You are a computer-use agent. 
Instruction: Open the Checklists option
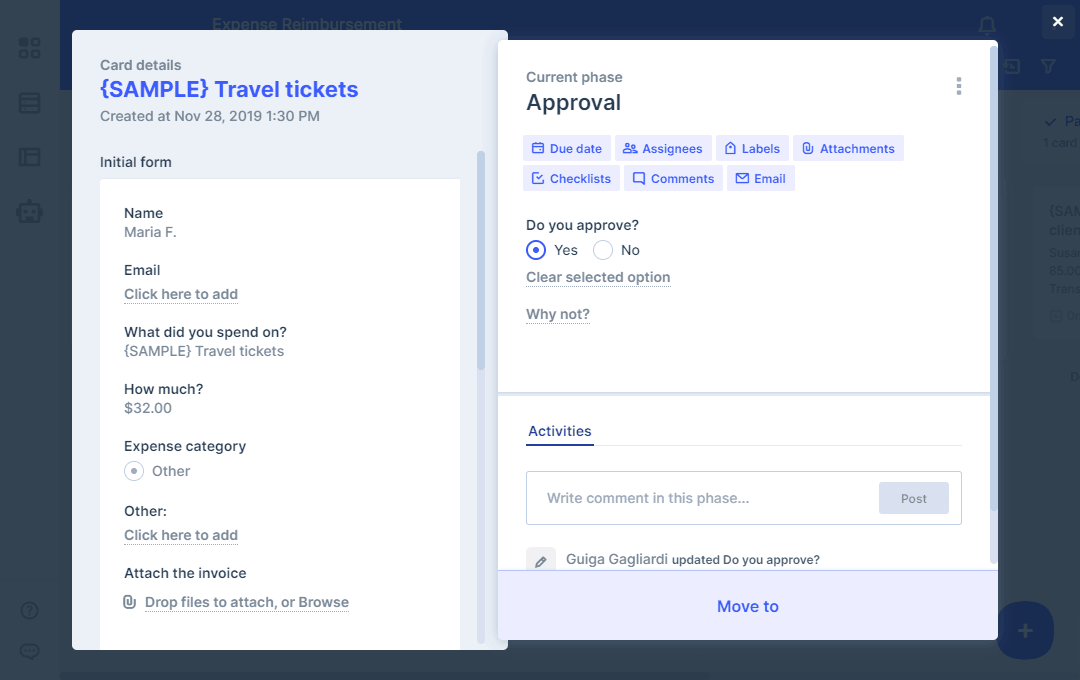tap(571, 179)
